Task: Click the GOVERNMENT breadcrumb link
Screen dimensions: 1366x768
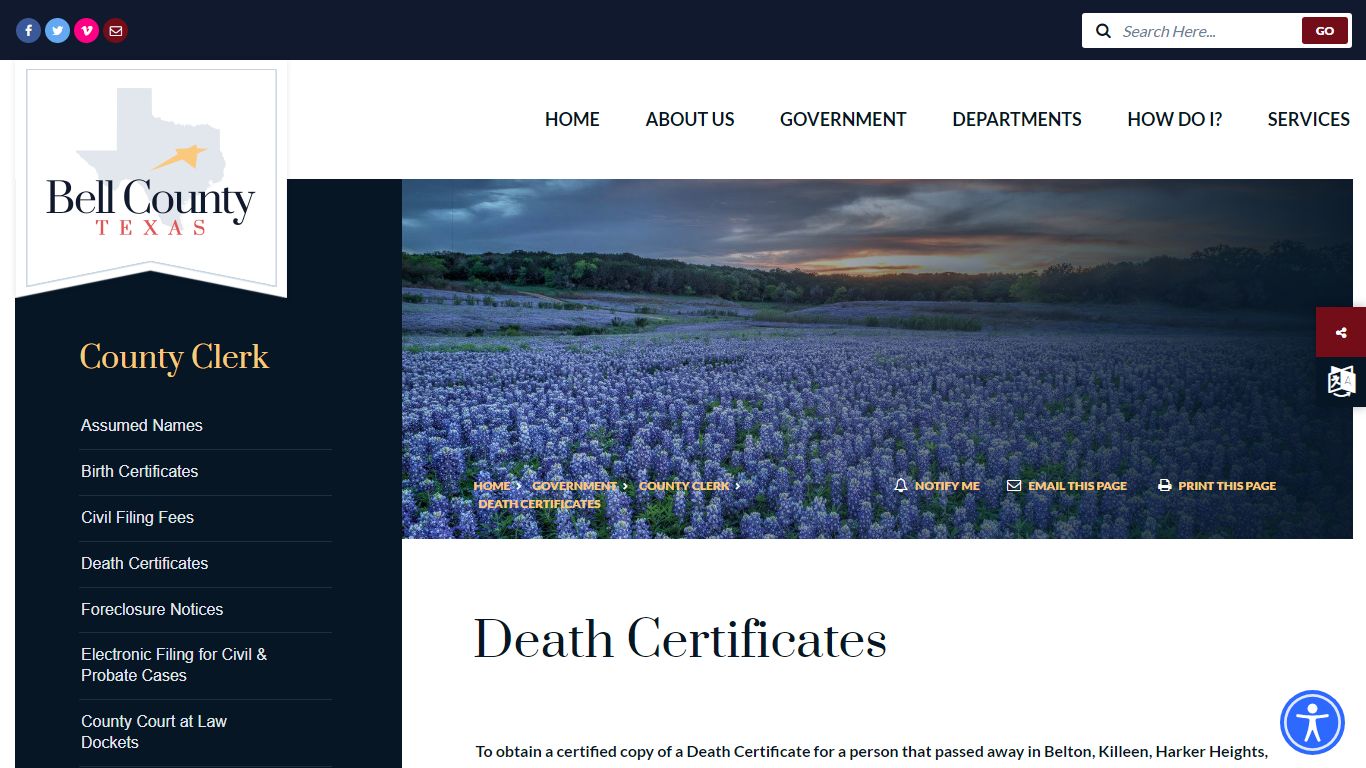Action: click(575, 486)
